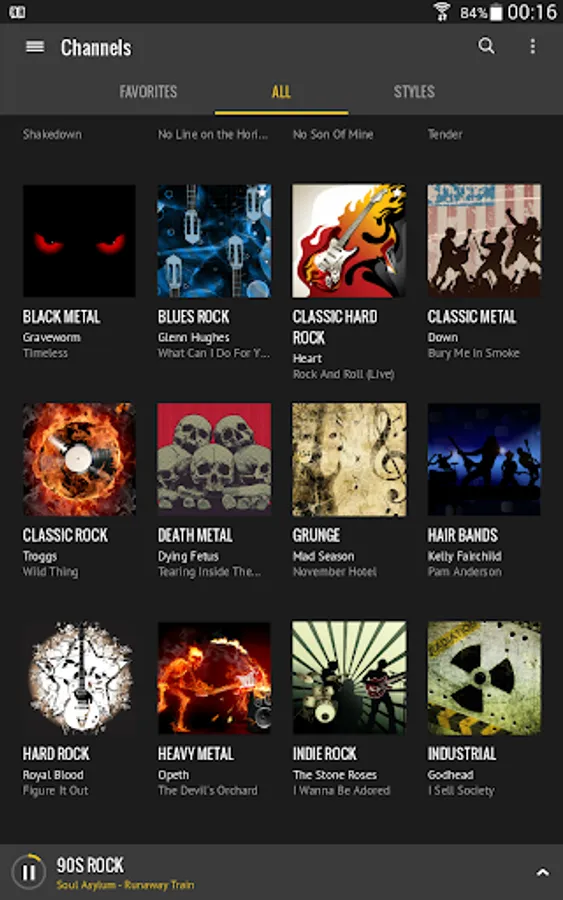This screenshot has height=900, width=563.
Task: Tap the Industrial radiation symbol icon
Action: 484,678
